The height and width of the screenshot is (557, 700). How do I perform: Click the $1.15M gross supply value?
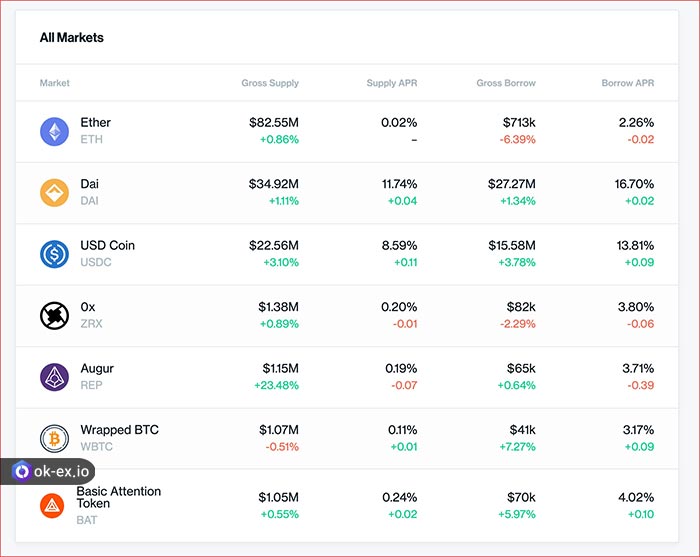click(280, 369)
